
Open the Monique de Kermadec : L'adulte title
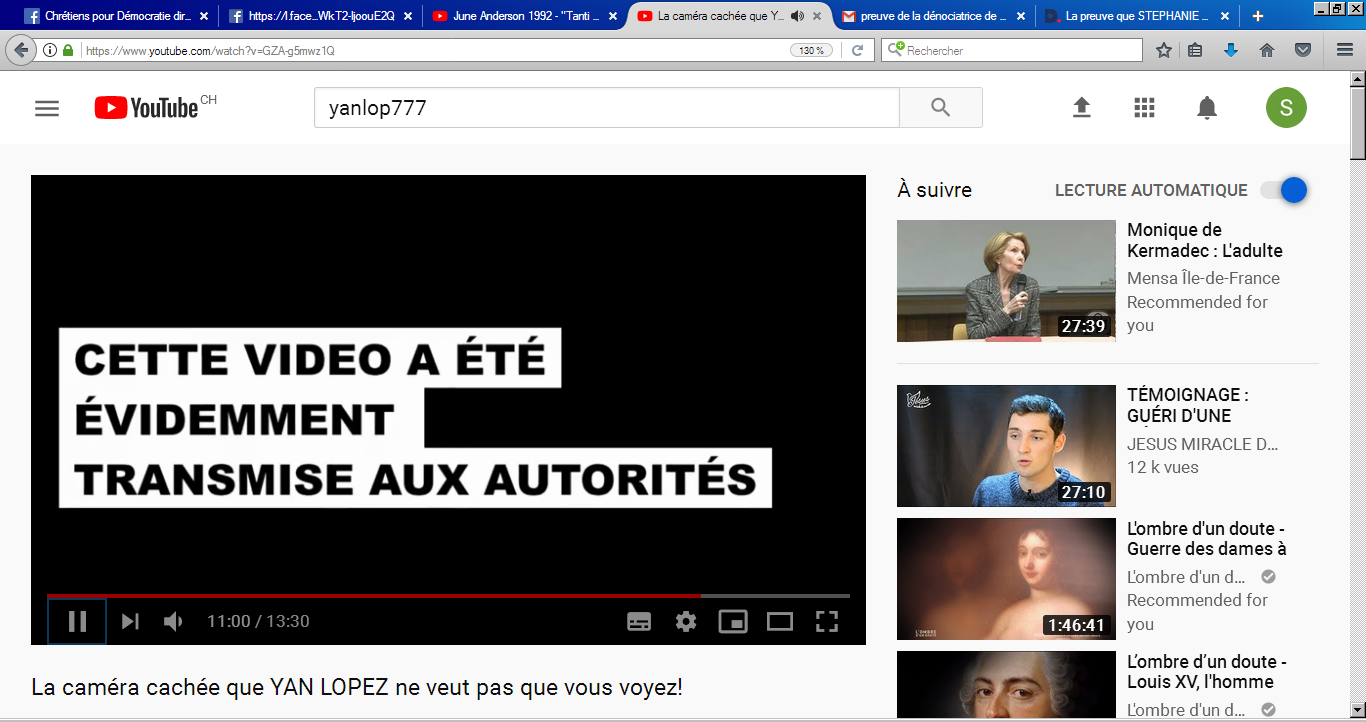1205,240
